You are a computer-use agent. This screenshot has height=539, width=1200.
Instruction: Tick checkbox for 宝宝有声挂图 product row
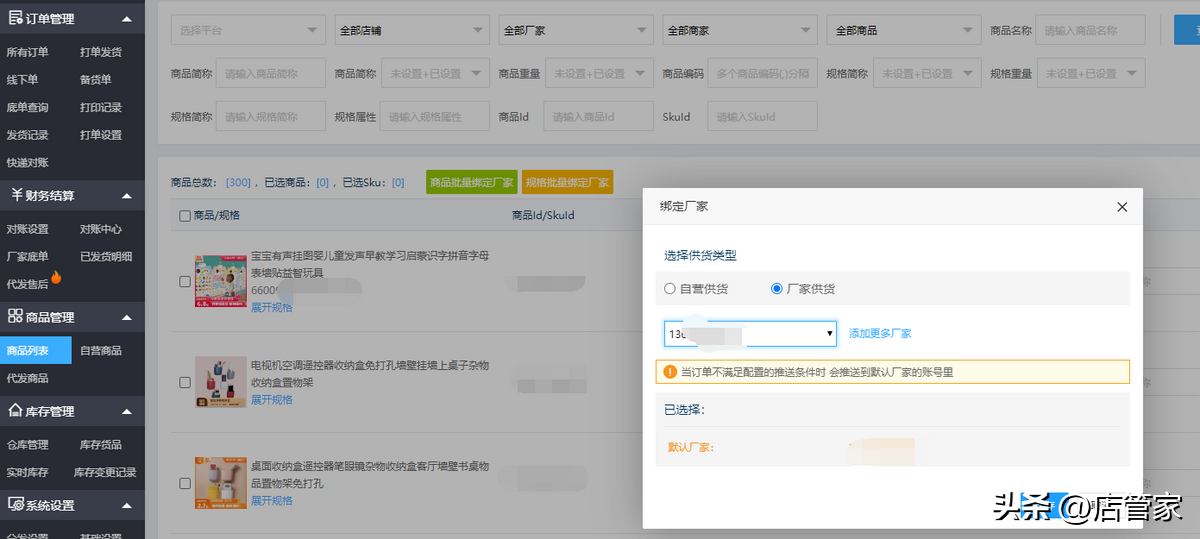coord(185,282)
